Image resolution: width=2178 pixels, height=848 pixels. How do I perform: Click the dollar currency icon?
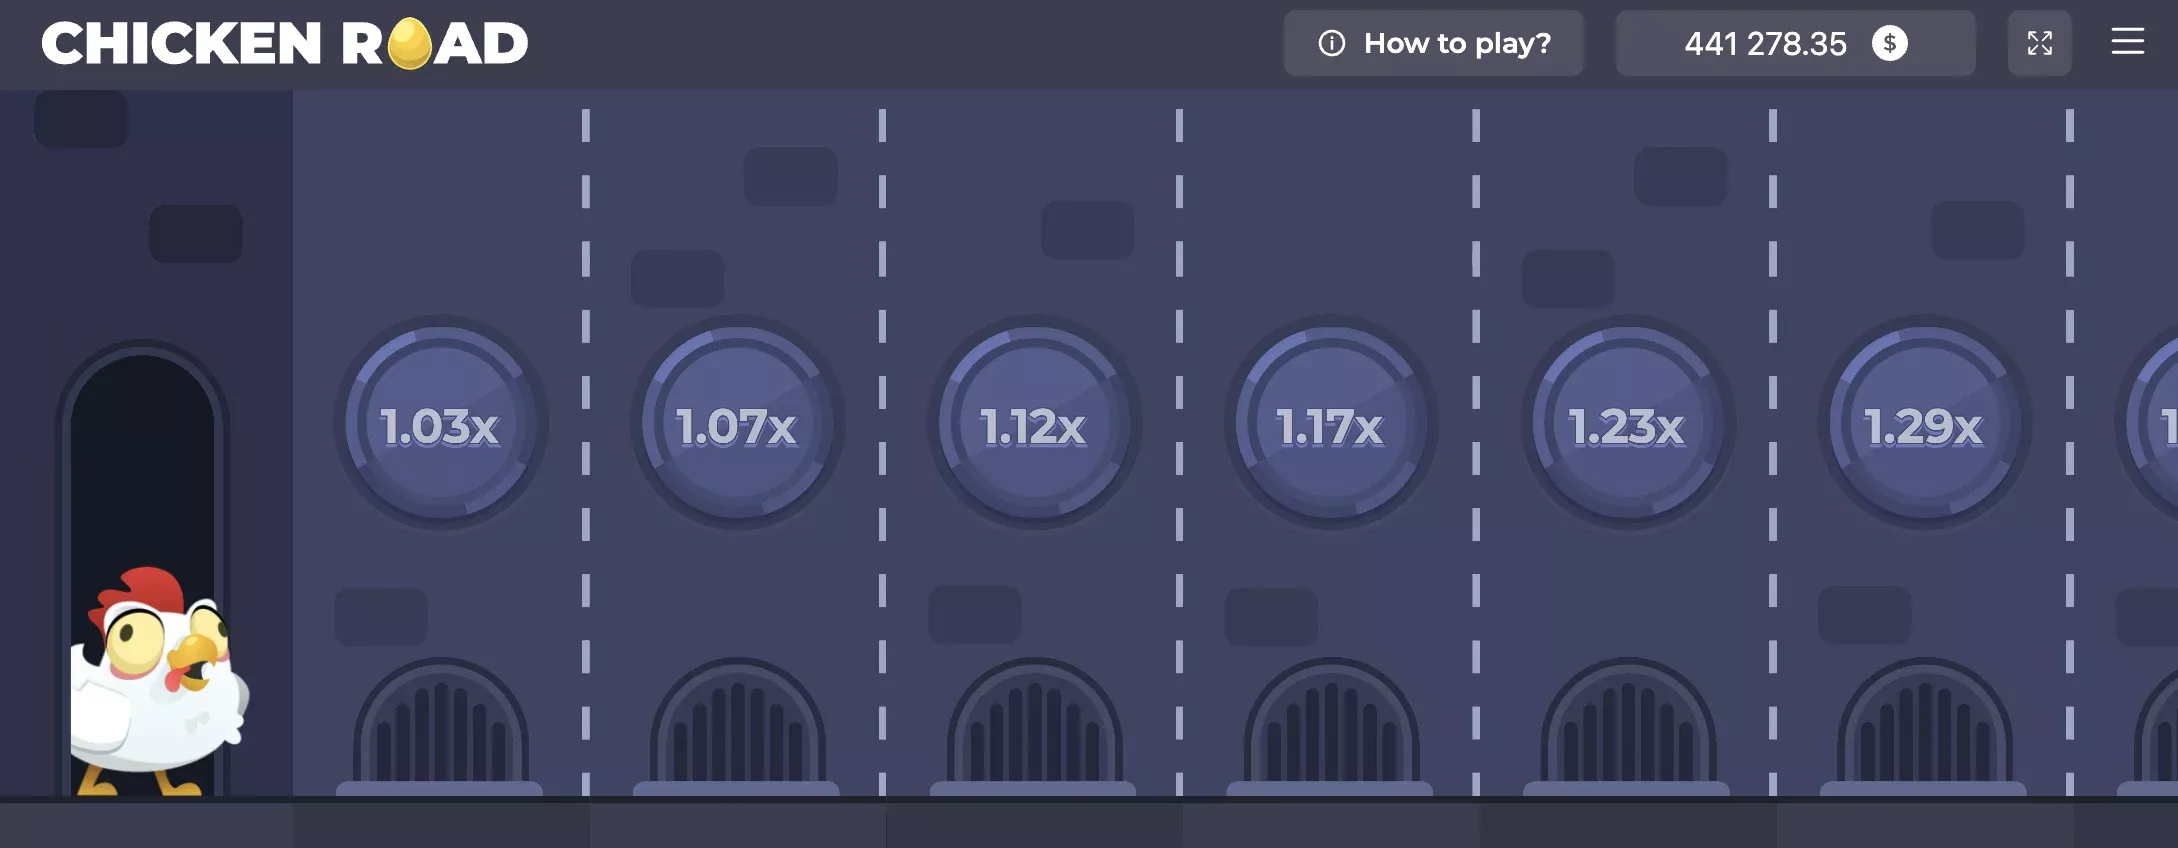(1889, 43)
